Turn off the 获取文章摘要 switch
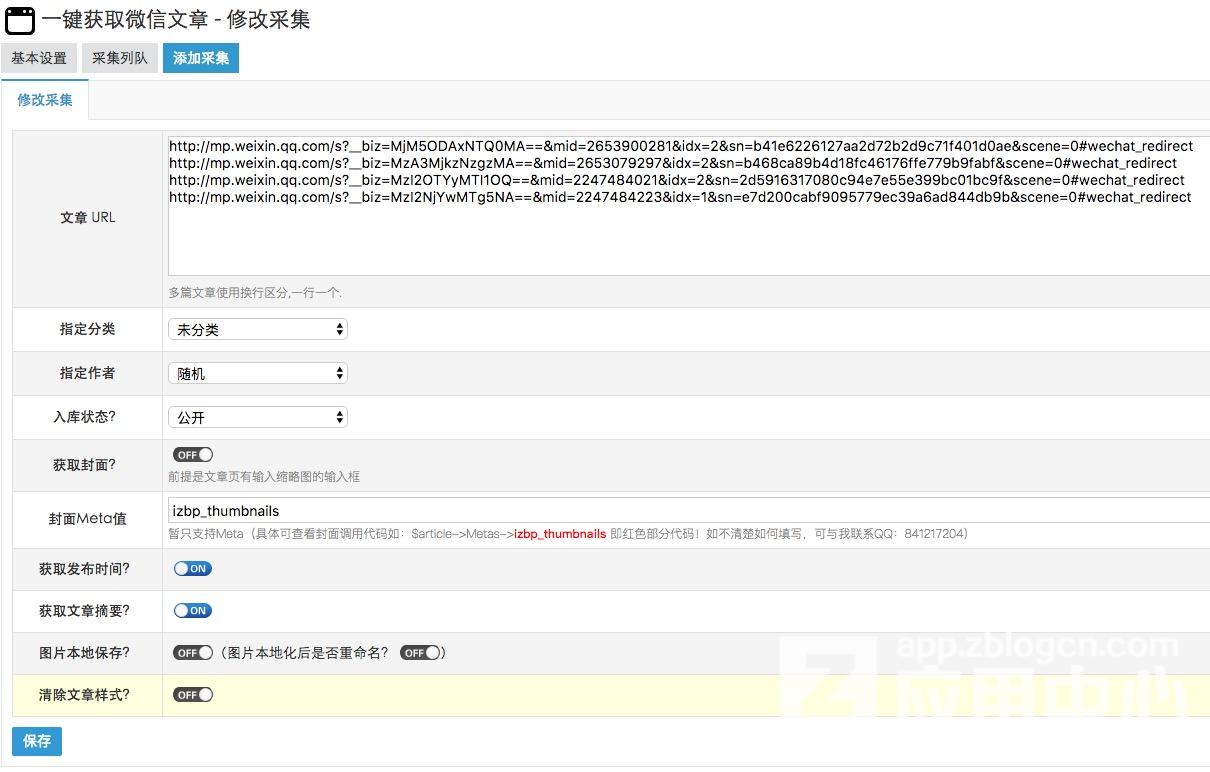This screenshot has width=1210, height=772. [x=193, y=611]
